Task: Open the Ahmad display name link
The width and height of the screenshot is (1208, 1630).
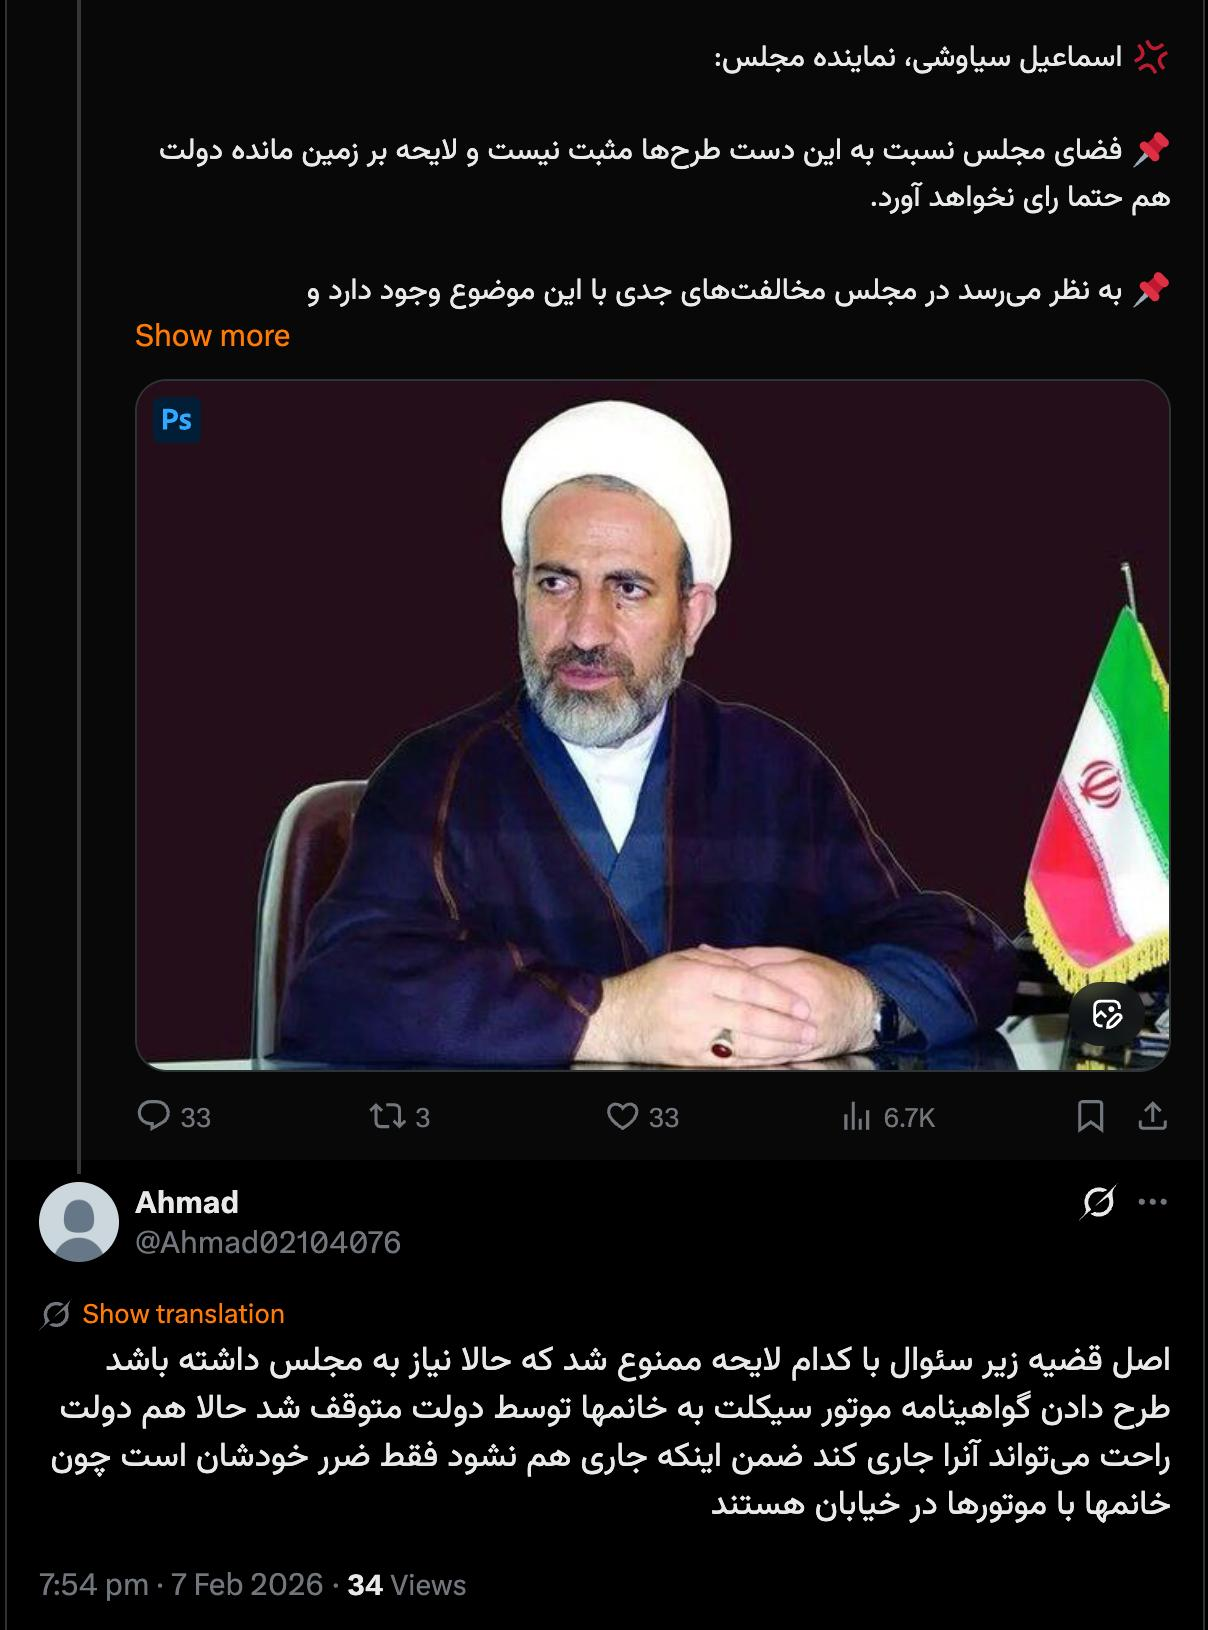Action: point(187,1202)
